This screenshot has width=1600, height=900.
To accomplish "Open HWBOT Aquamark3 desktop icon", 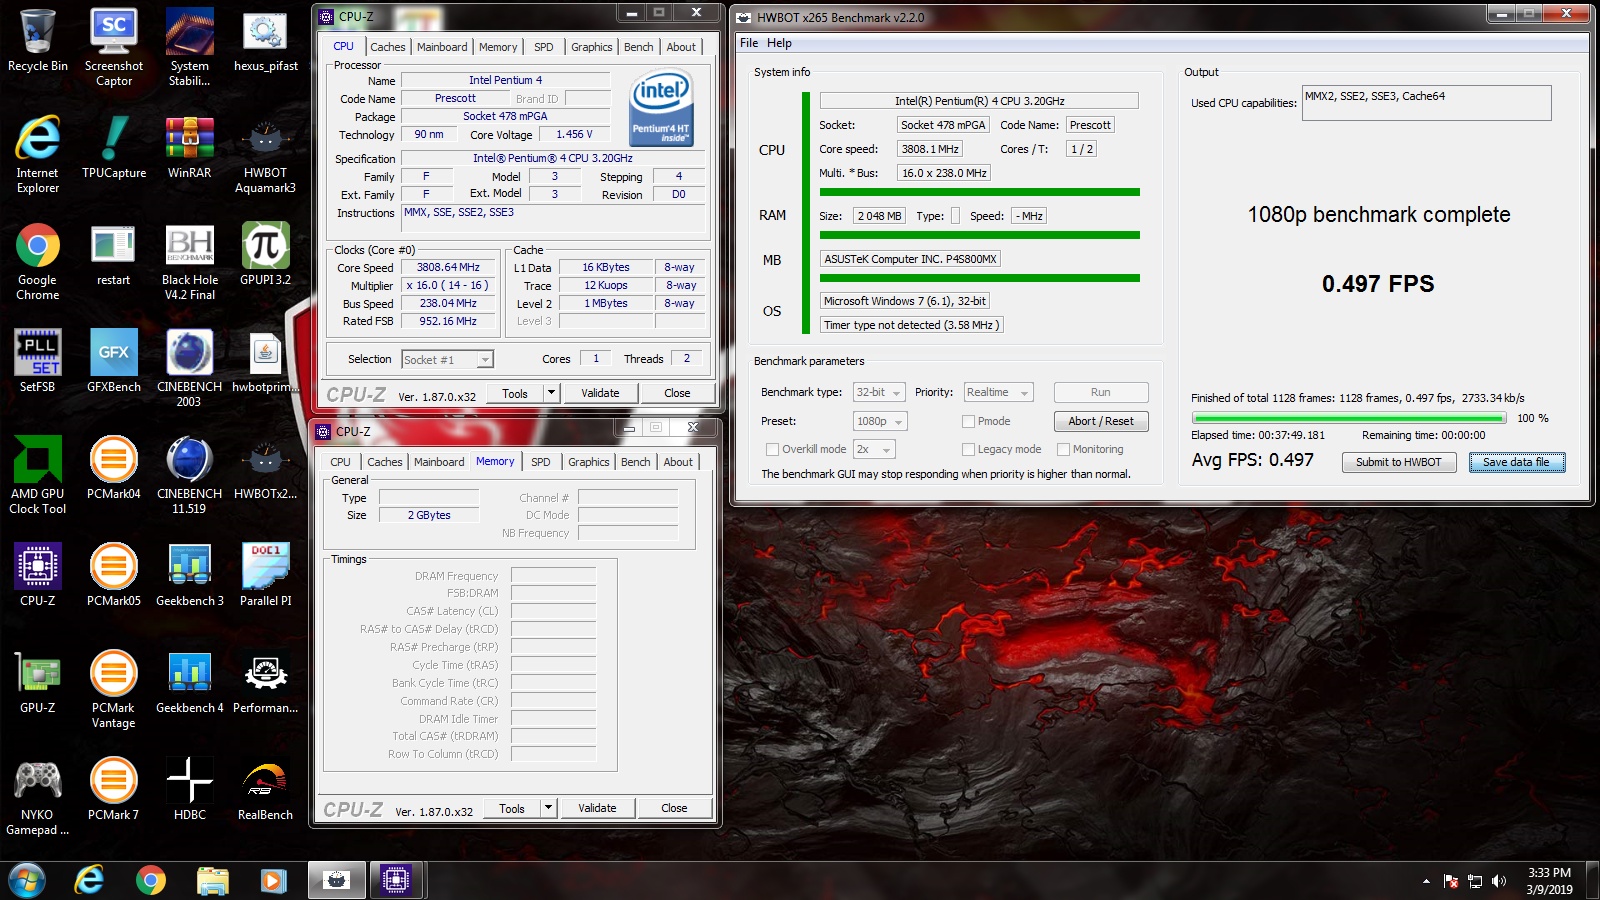I will click(x=265, y=154).
